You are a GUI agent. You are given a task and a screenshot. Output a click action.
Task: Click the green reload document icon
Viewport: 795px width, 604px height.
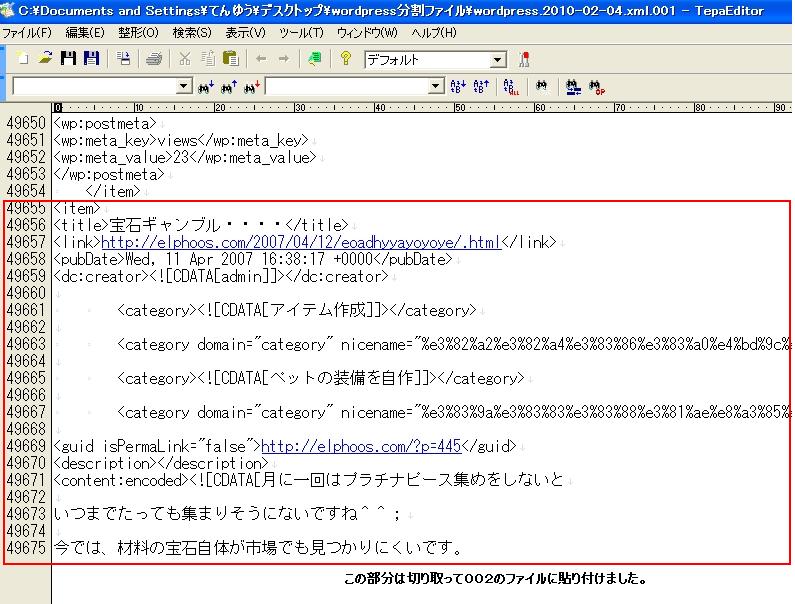coord(315,59)
